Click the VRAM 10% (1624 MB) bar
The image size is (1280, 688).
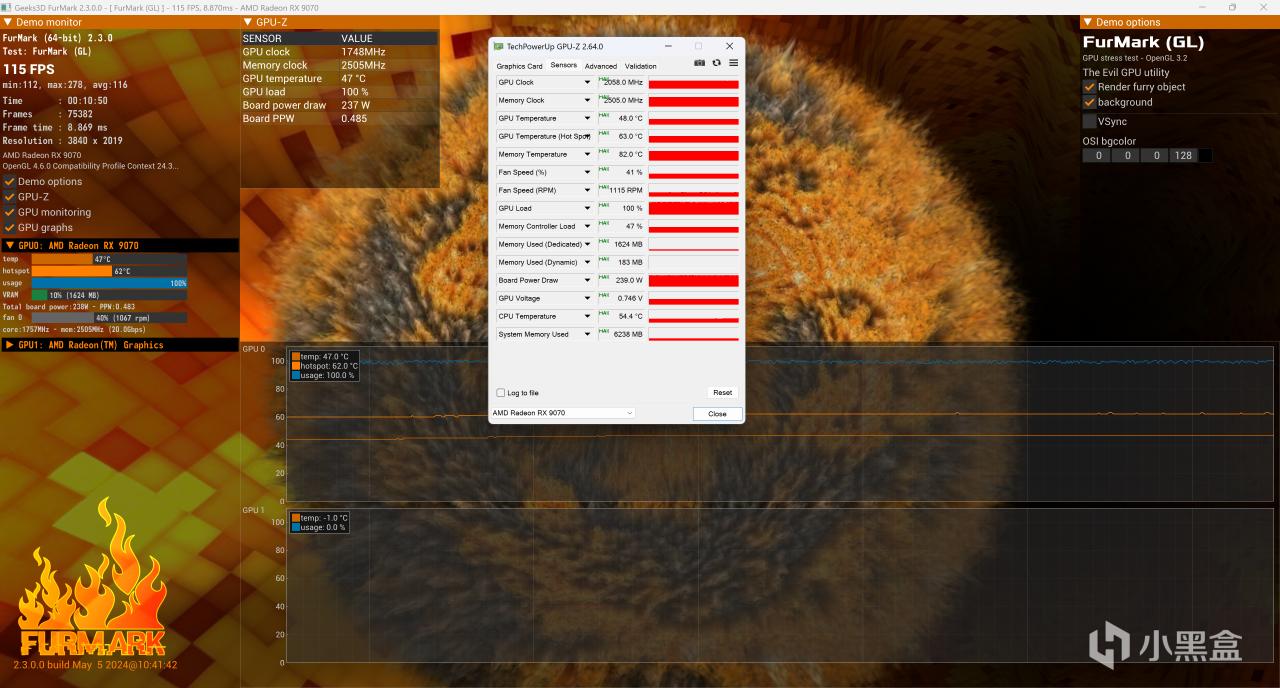[x=109, y=295]
